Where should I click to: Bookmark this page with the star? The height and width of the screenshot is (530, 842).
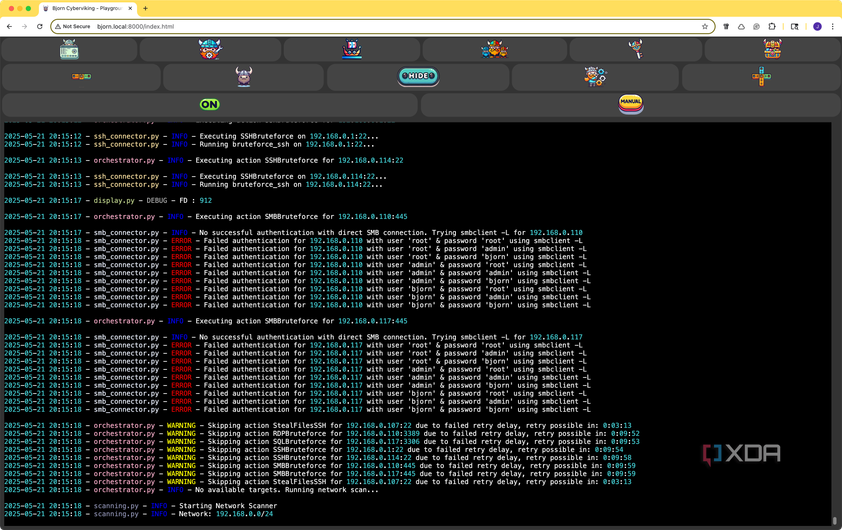(705, 26)
